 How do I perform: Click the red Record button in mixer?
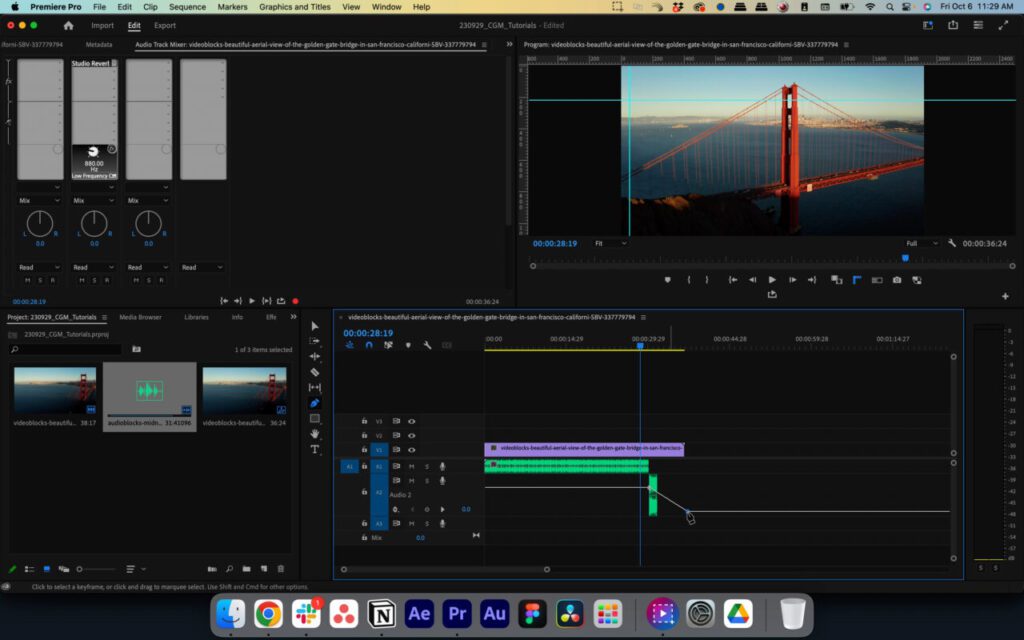(x=295, y=301)
